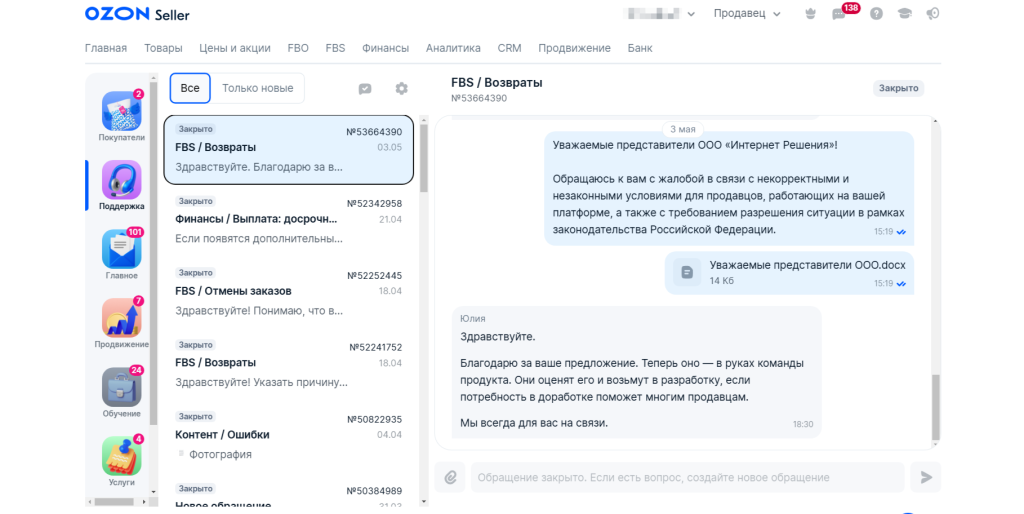The height and width of the screenshot is (514, 1024).
Task: Click the send message arrow button
Action: pyautogui.click(x=926, y=477)
